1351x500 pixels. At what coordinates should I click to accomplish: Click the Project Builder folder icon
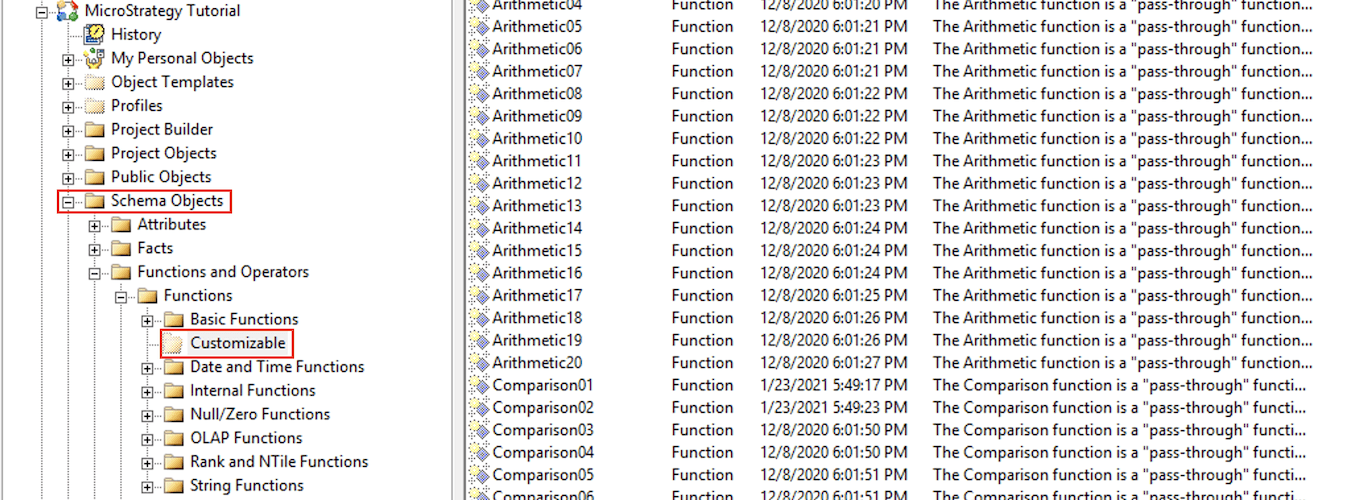pos(95,130)
